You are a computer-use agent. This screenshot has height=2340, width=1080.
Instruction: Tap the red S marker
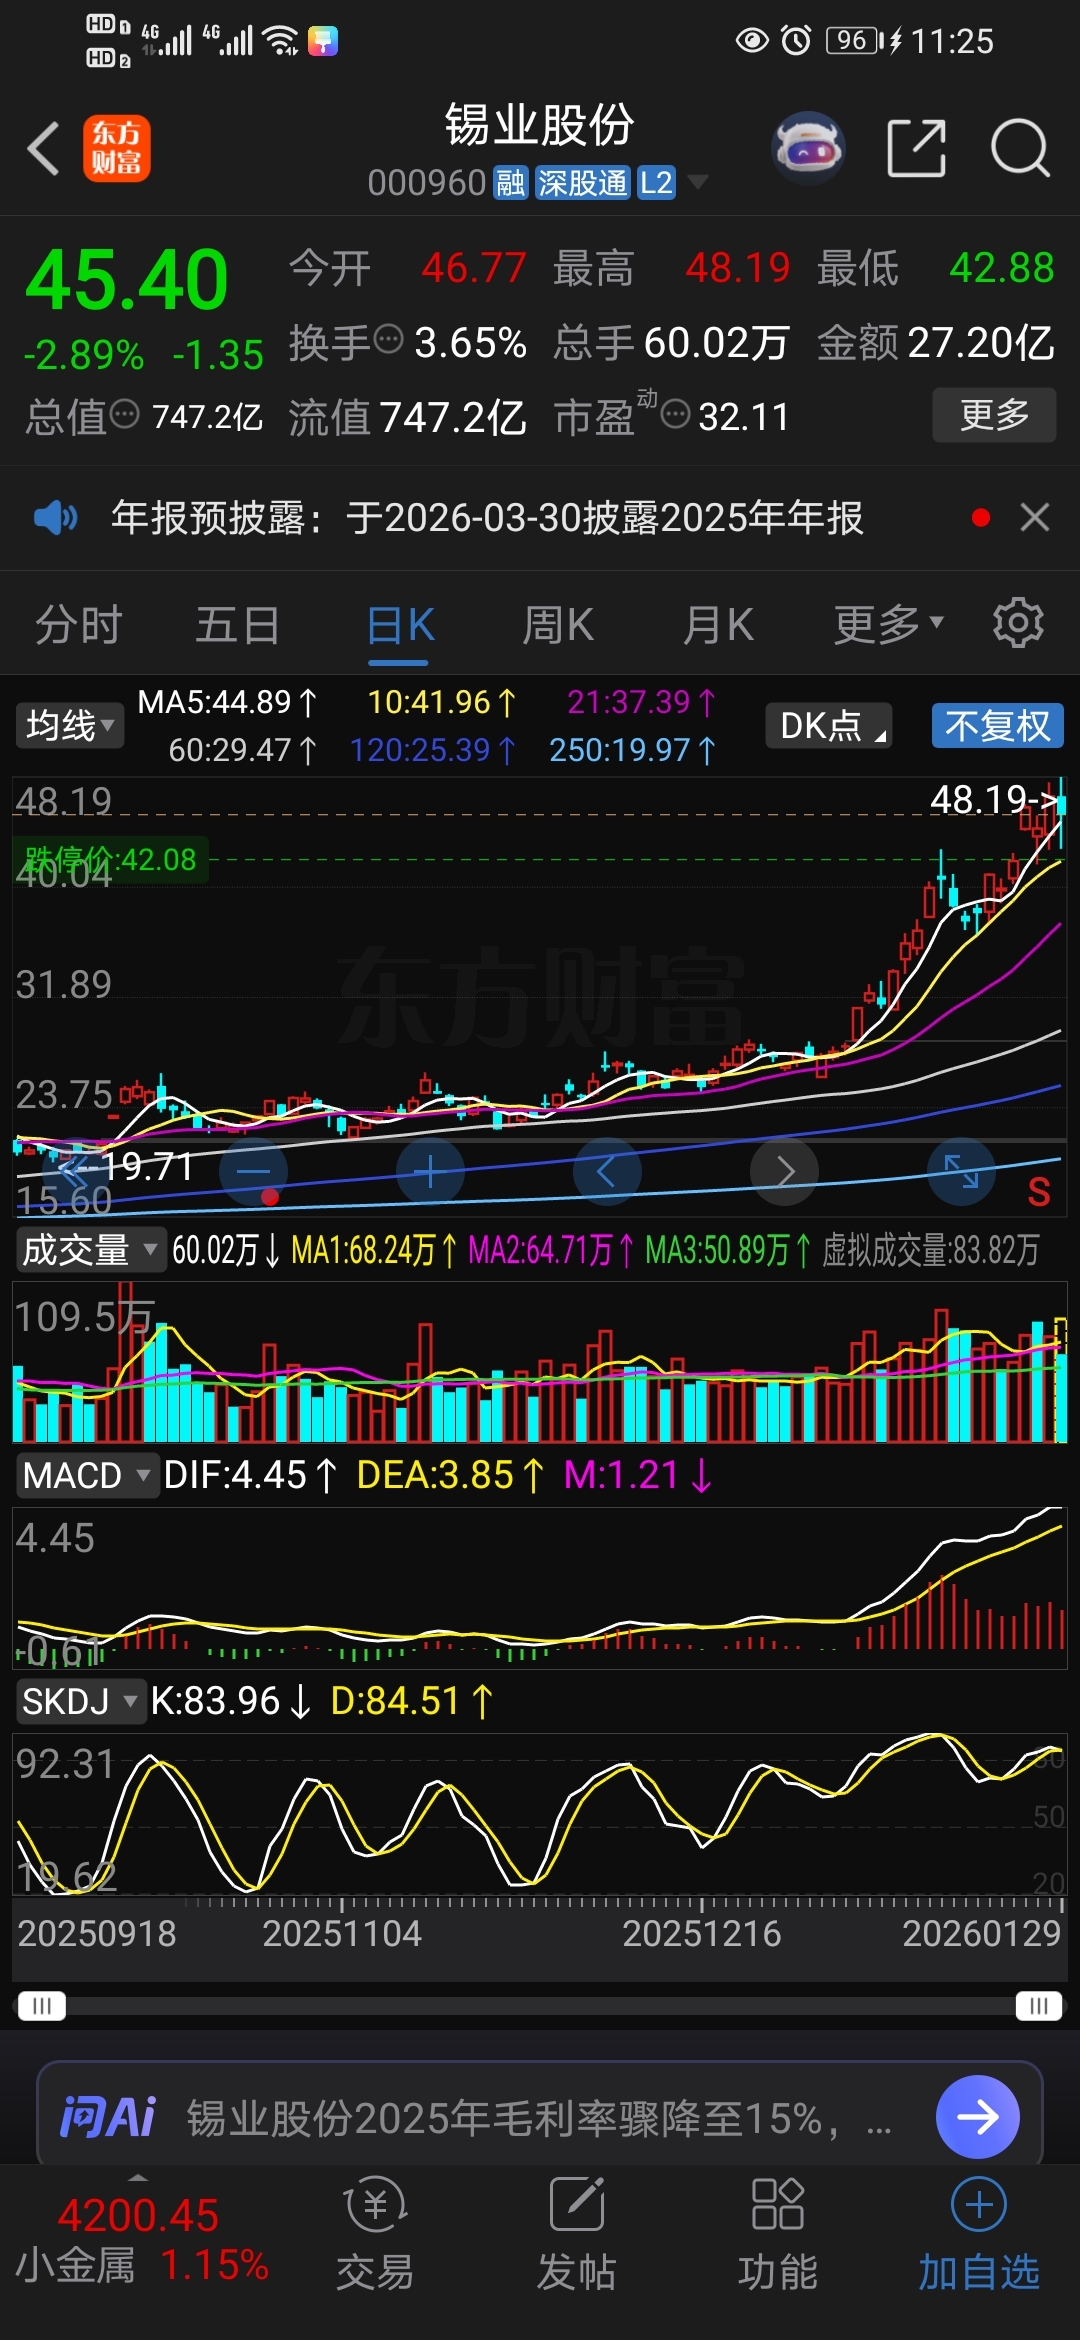tap(1039, 1192)
